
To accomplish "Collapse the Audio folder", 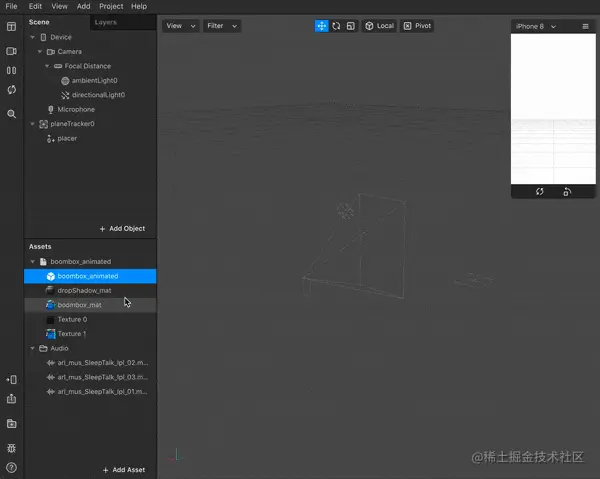I will (33, 348).
